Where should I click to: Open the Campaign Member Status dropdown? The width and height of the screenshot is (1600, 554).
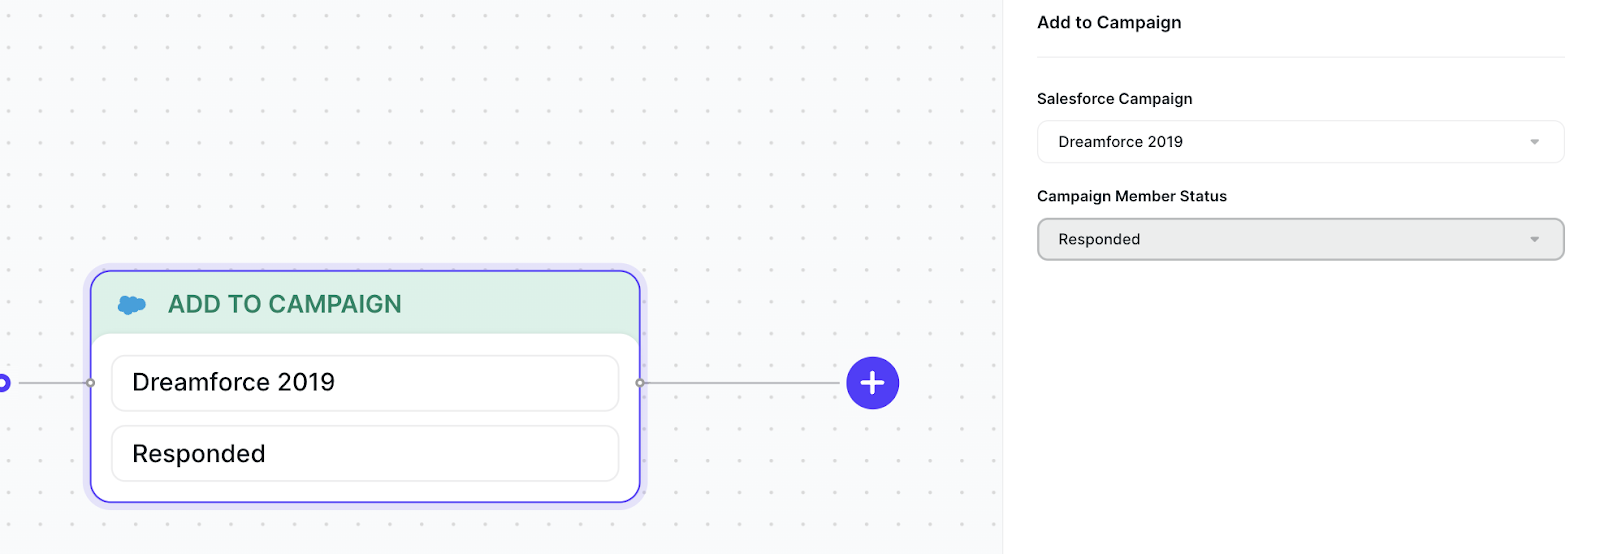[1300, 240]
